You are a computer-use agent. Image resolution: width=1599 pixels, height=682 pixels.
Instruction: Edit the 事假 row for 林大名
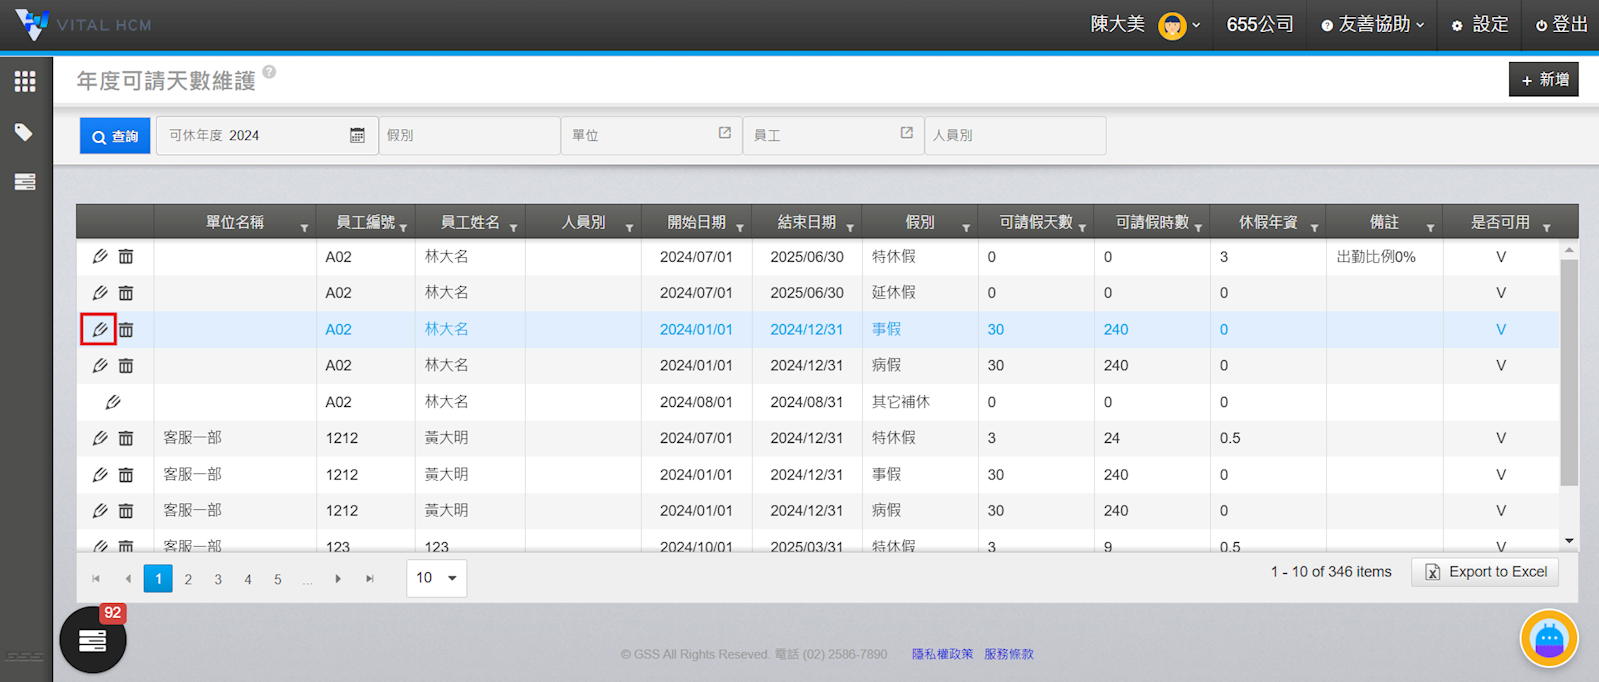[99, 329]
